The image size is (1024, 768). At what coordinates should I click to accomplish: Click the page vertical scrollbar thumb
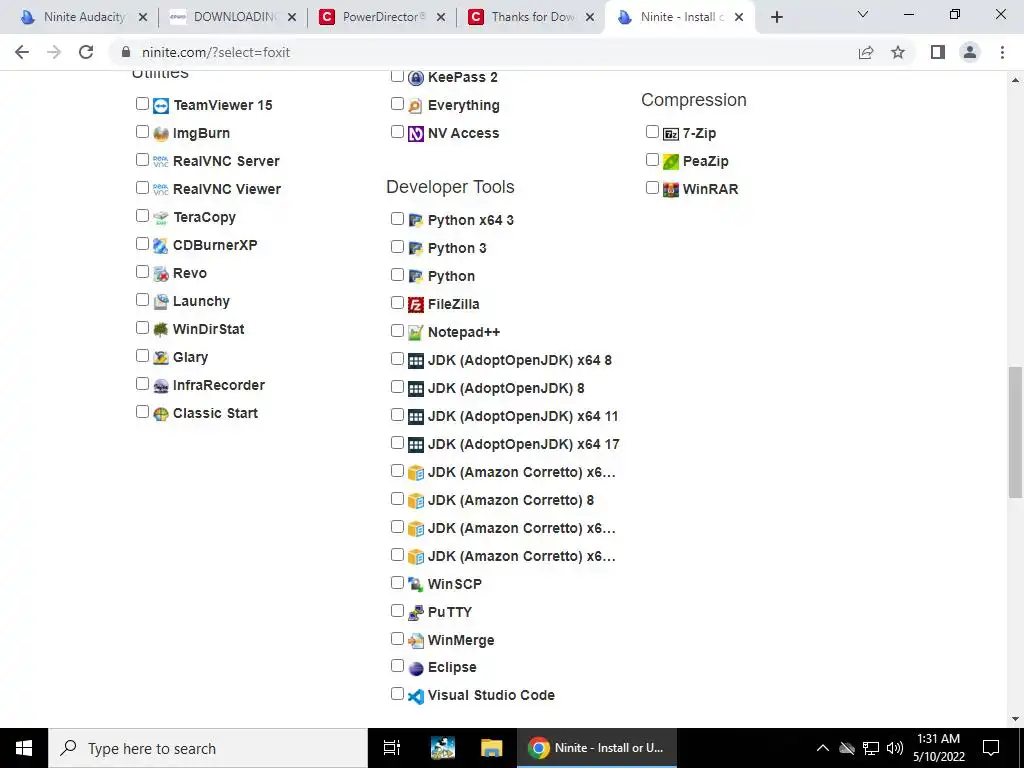click(x=1015, y=432)
